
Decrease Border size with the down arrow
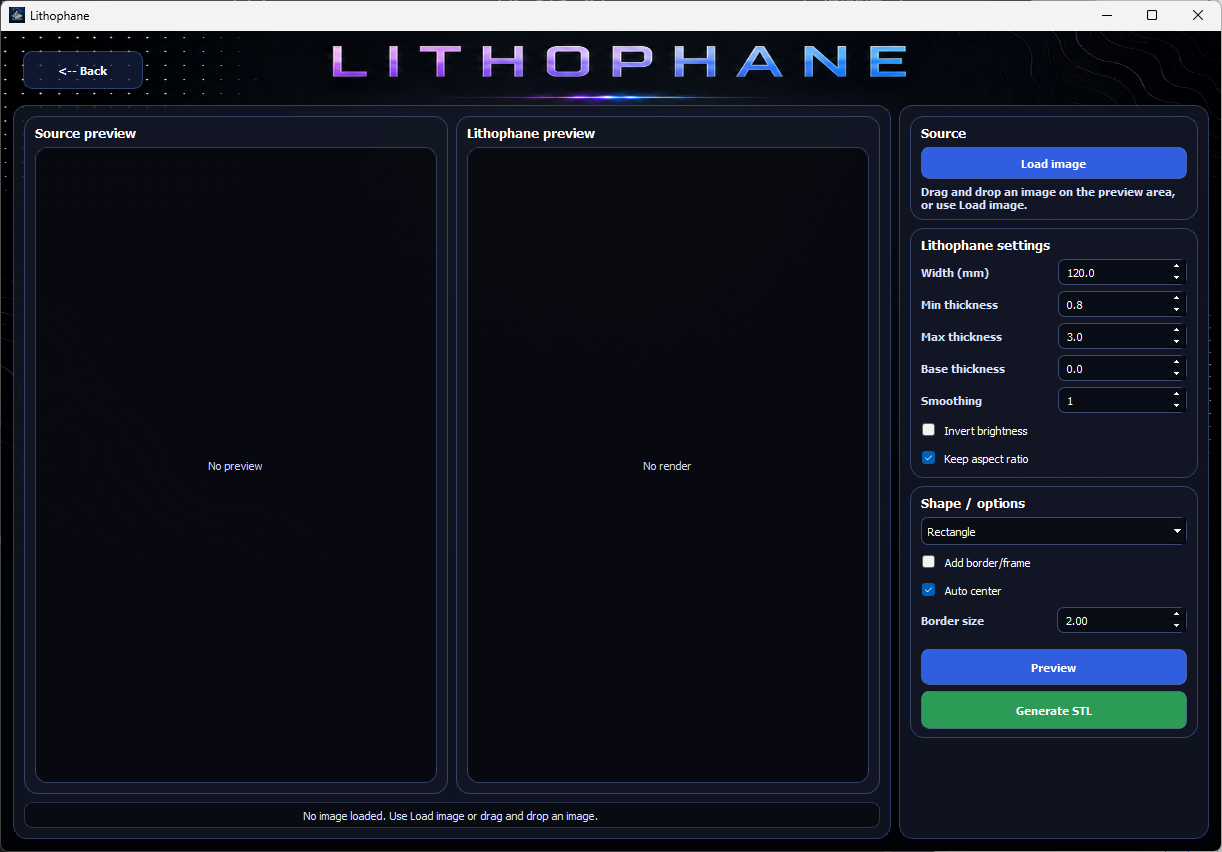(x=1176, y=626)
